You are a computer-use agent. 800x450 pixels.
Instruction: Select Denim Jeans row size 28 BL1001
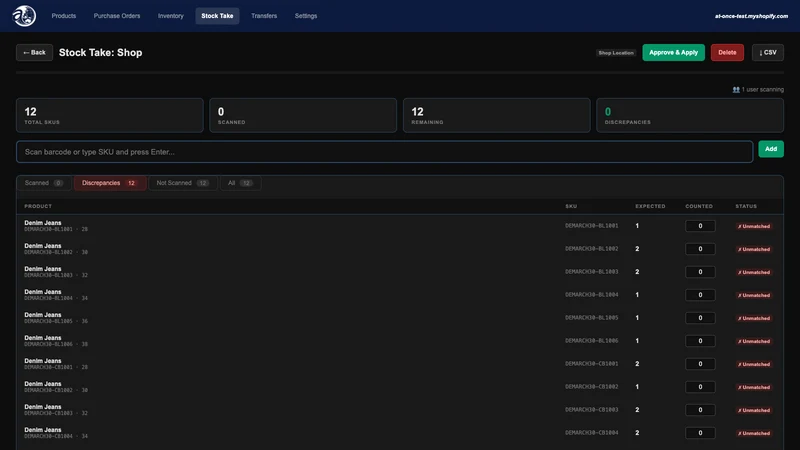[x=400, y=226]
